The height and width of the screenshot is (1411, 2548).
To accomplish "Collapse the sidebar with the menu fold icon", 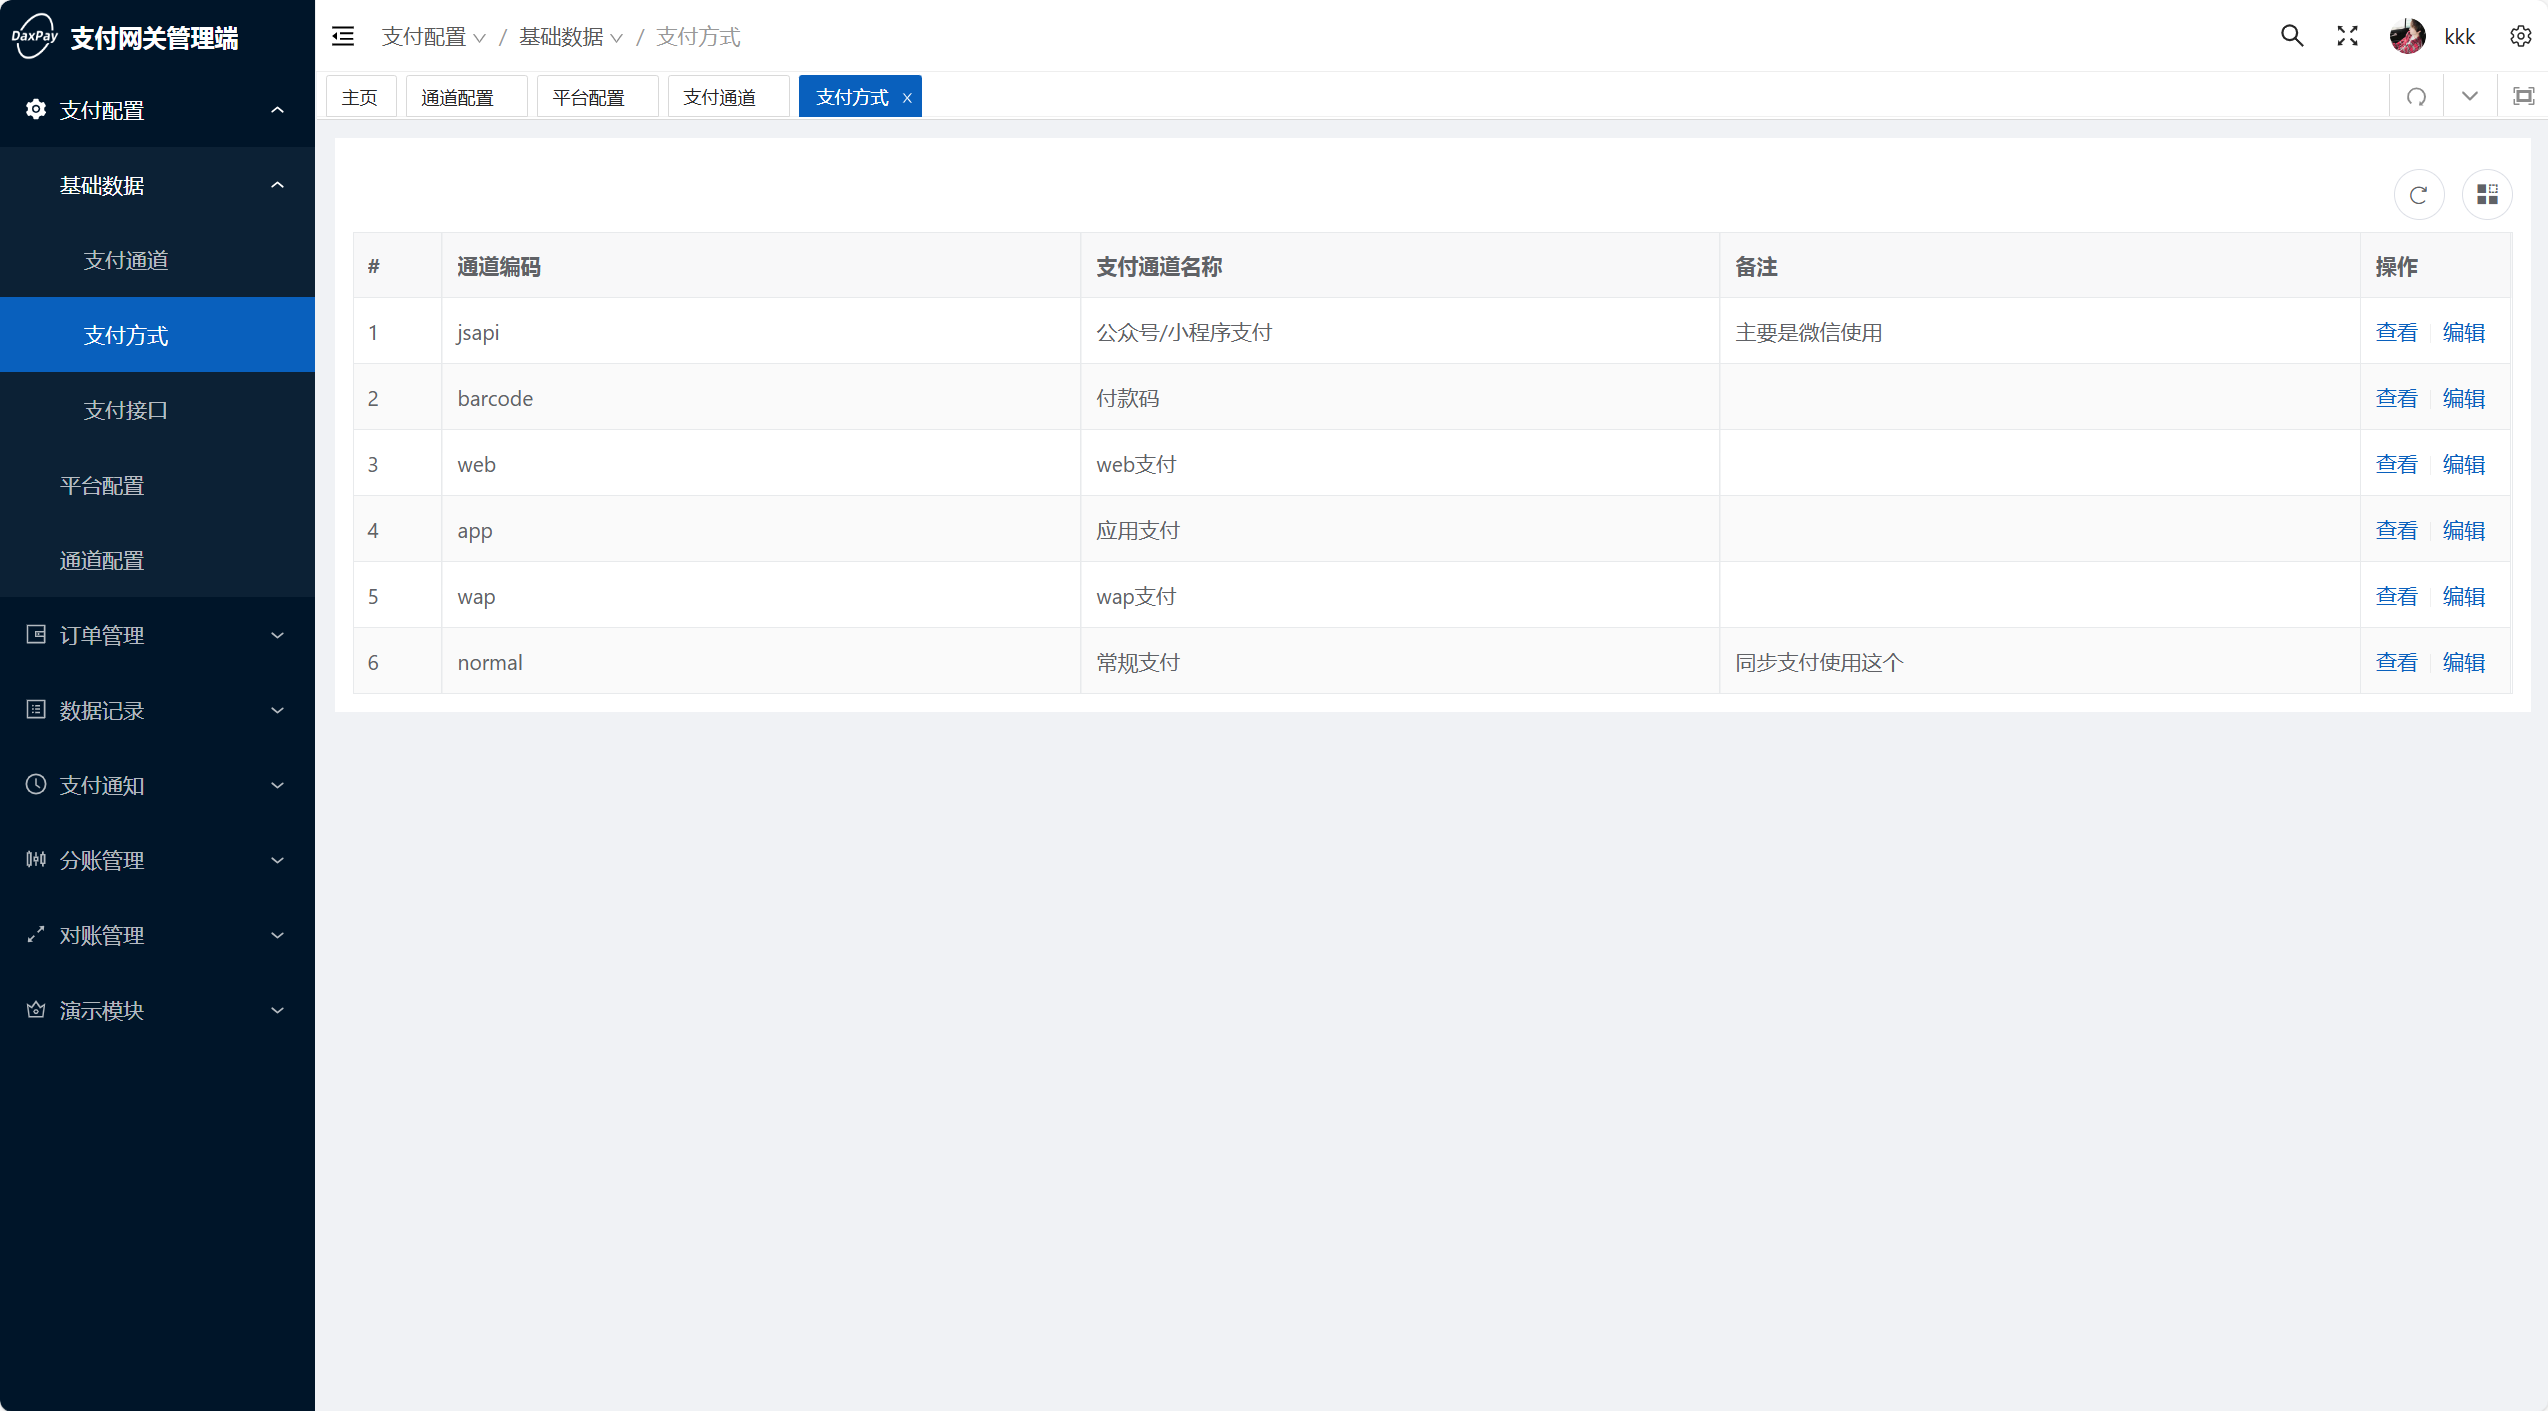I will click(x=343, y=37).
